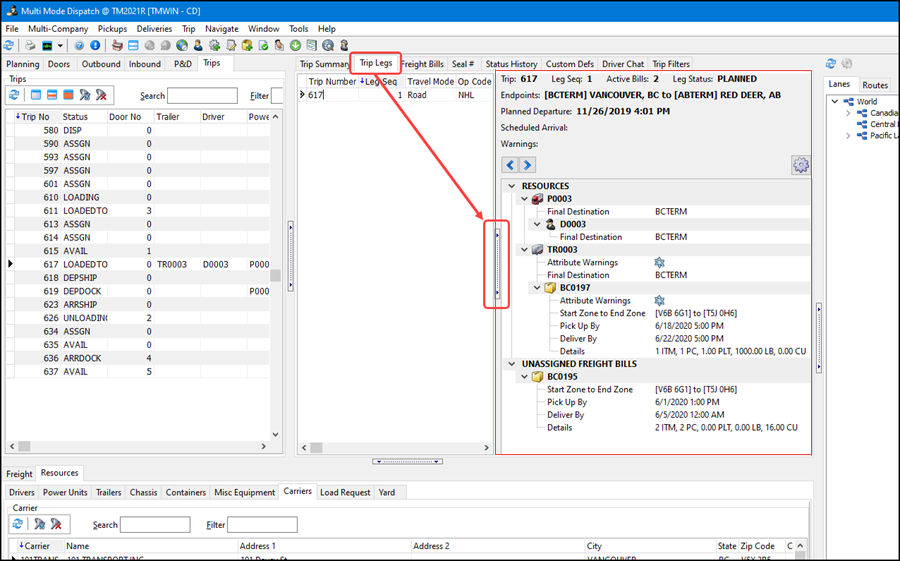This screenshot has height=561, width=900.
Task: Click the next leg right arrow button
Action: pyautogui.click(x=527, y=165)
